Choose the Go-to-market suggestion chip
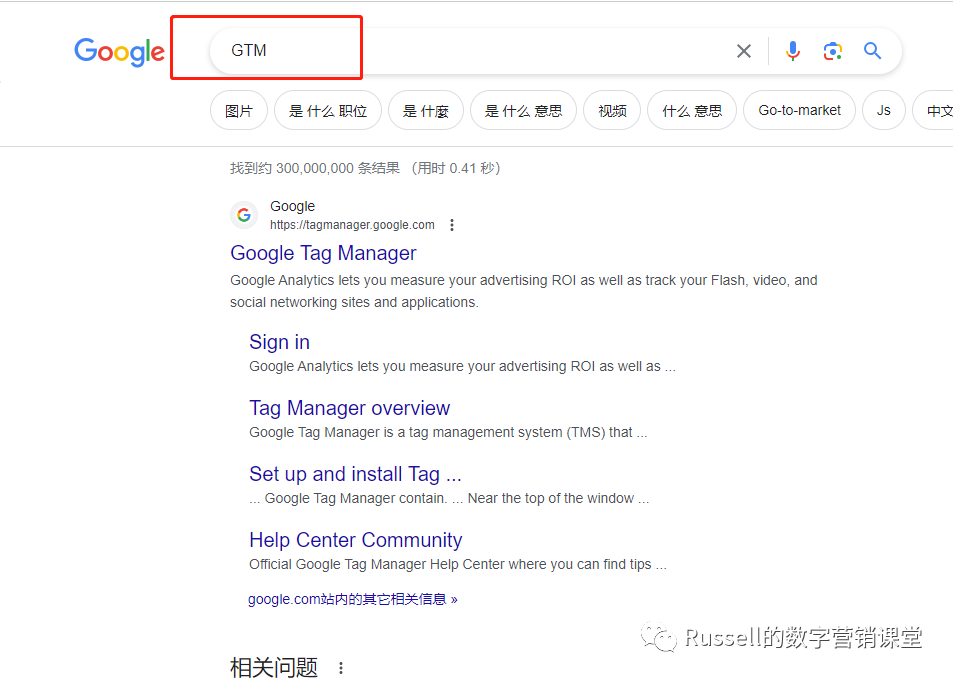The width and height of the screenshot is (953, 679). click(x=799, y=111)
